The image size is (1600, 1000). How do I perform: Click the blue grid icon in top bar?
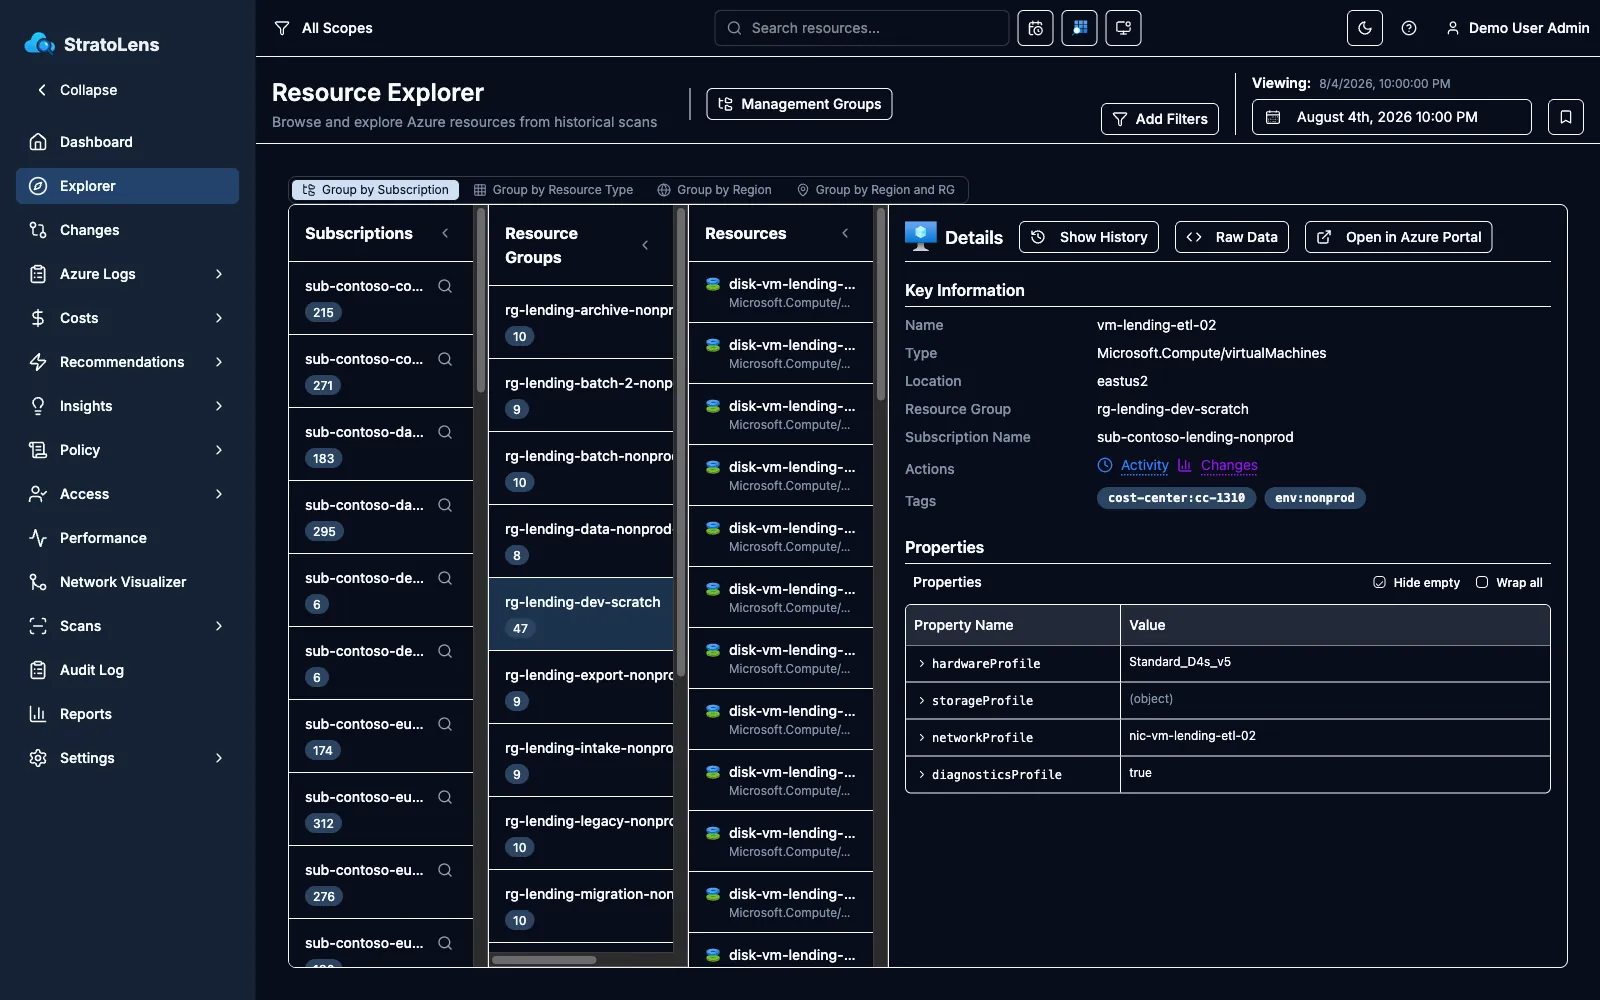click(1079, 28)
